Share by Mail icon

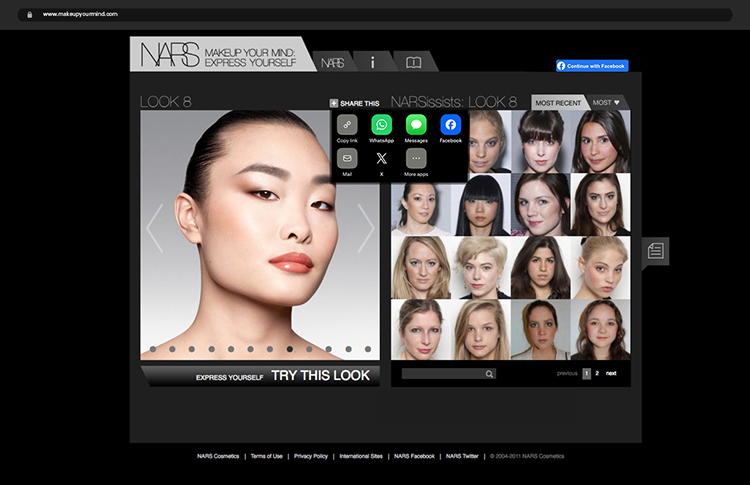click(x=347, y=158)
